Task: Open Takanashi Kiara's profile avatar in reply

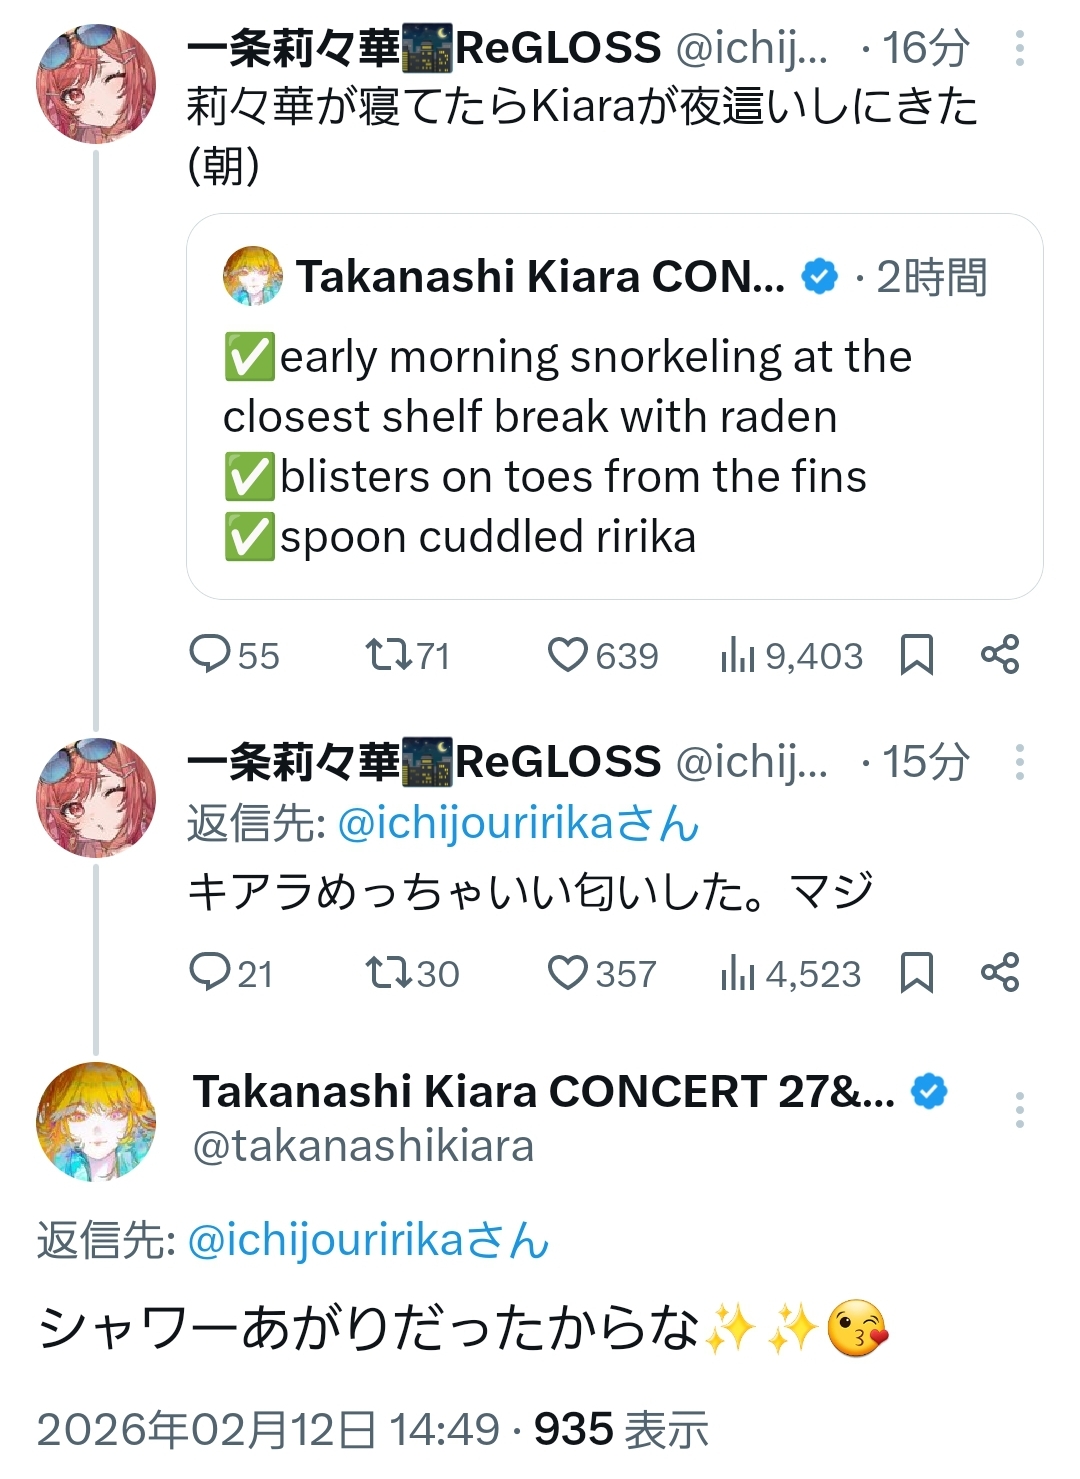Action: [x=96, y=1121]
